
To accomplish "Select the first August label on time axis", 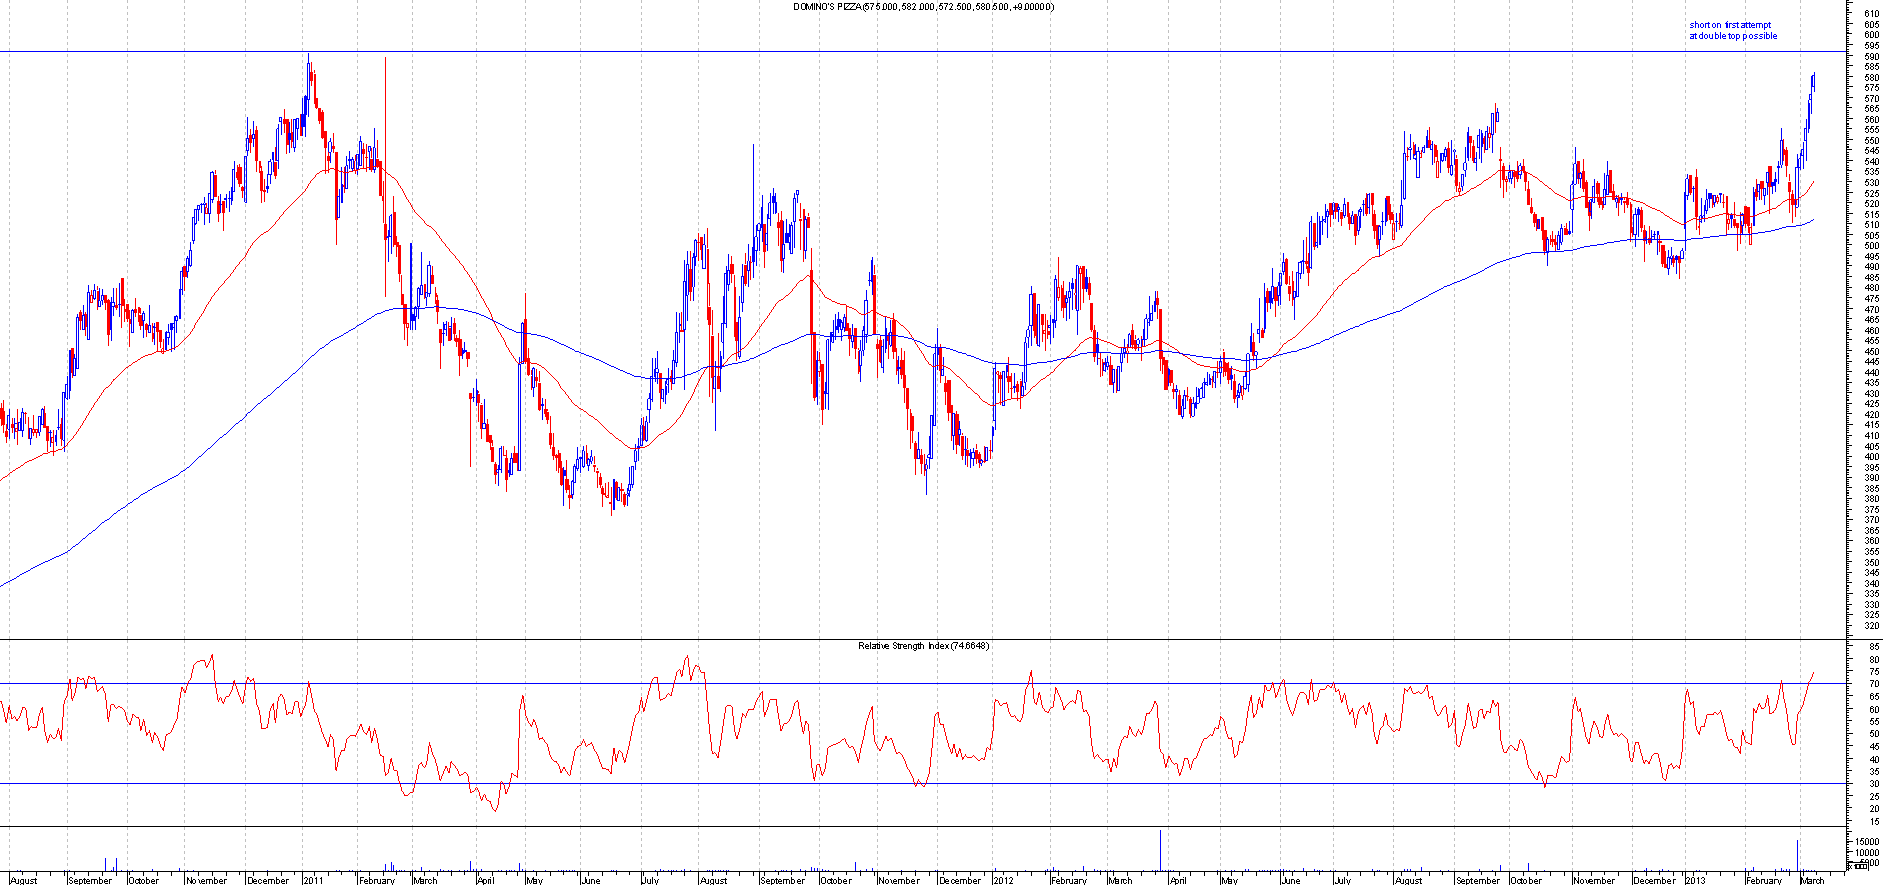I will 22,880.
